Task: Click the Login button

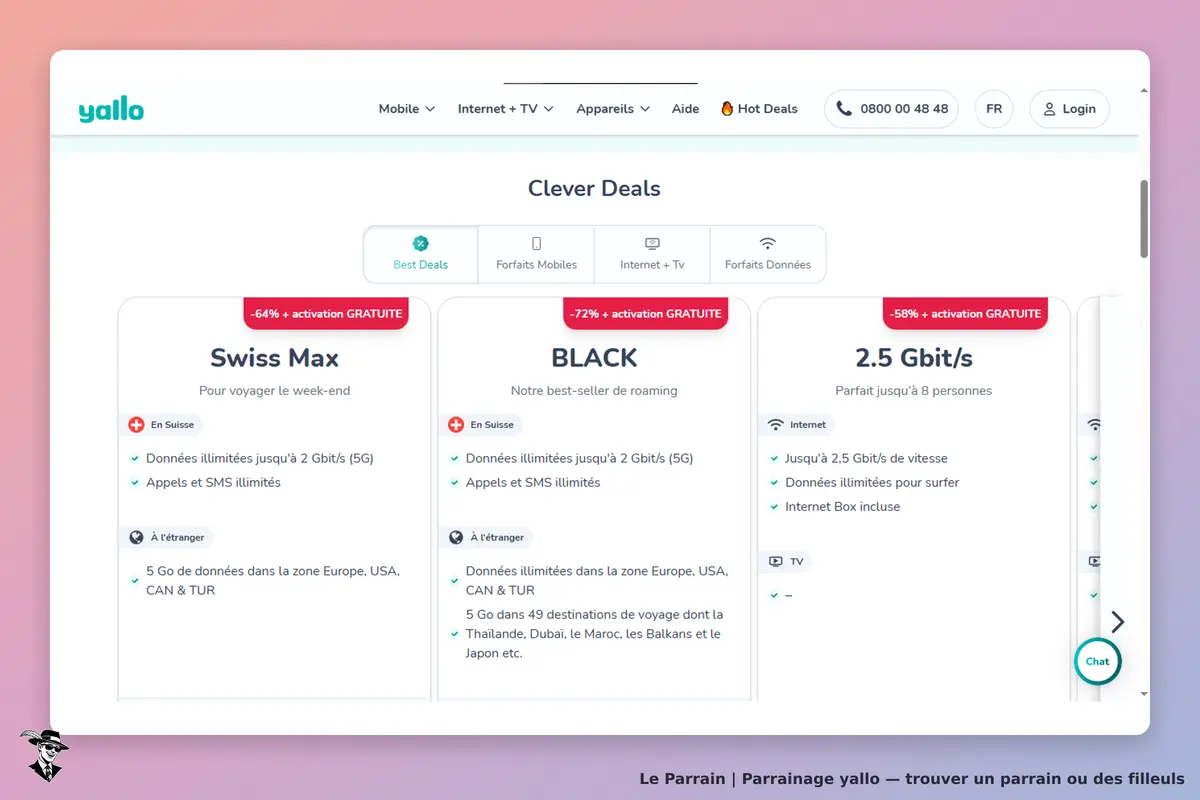Action: 1069,109
